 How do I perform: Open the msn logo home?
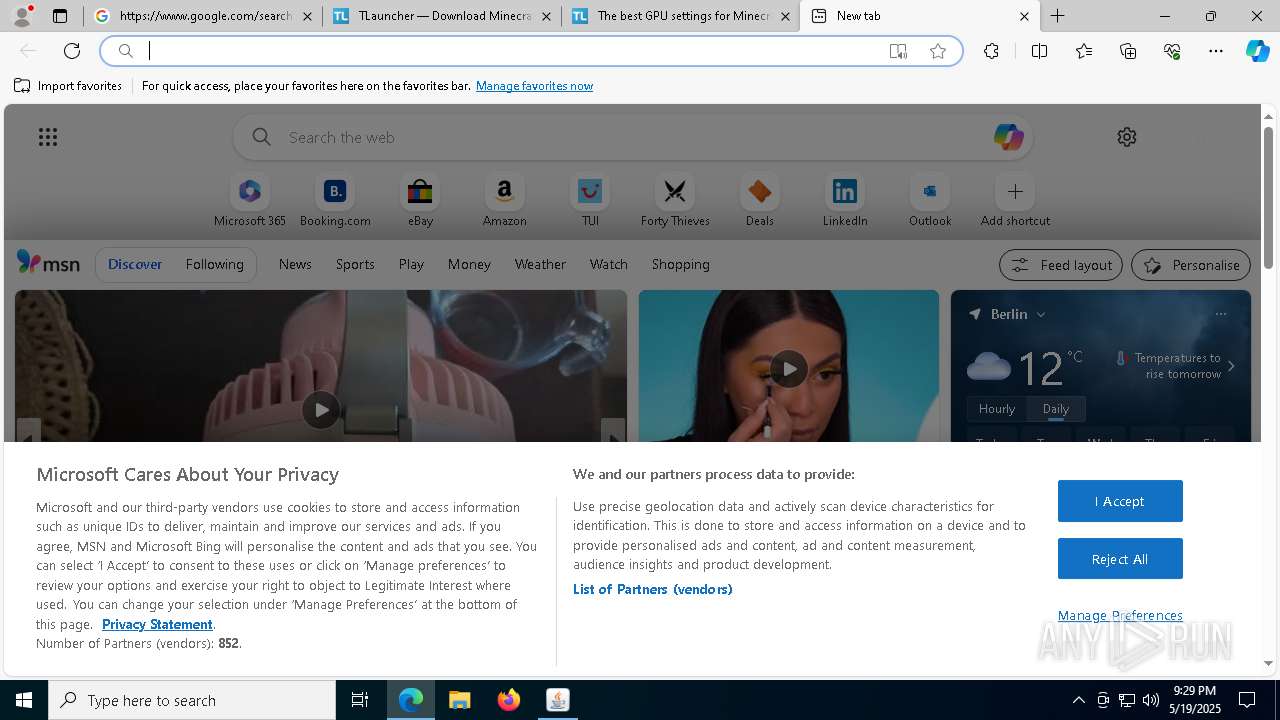[48, 263]
